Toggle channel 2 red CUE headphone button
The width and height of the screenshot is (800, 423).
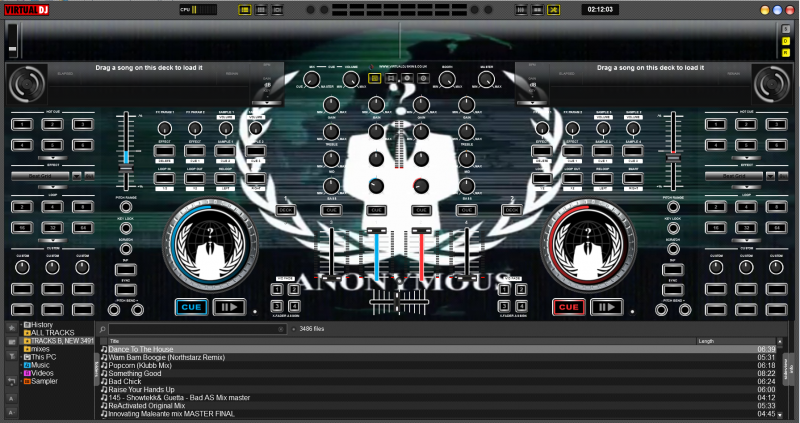coord(421,210)
